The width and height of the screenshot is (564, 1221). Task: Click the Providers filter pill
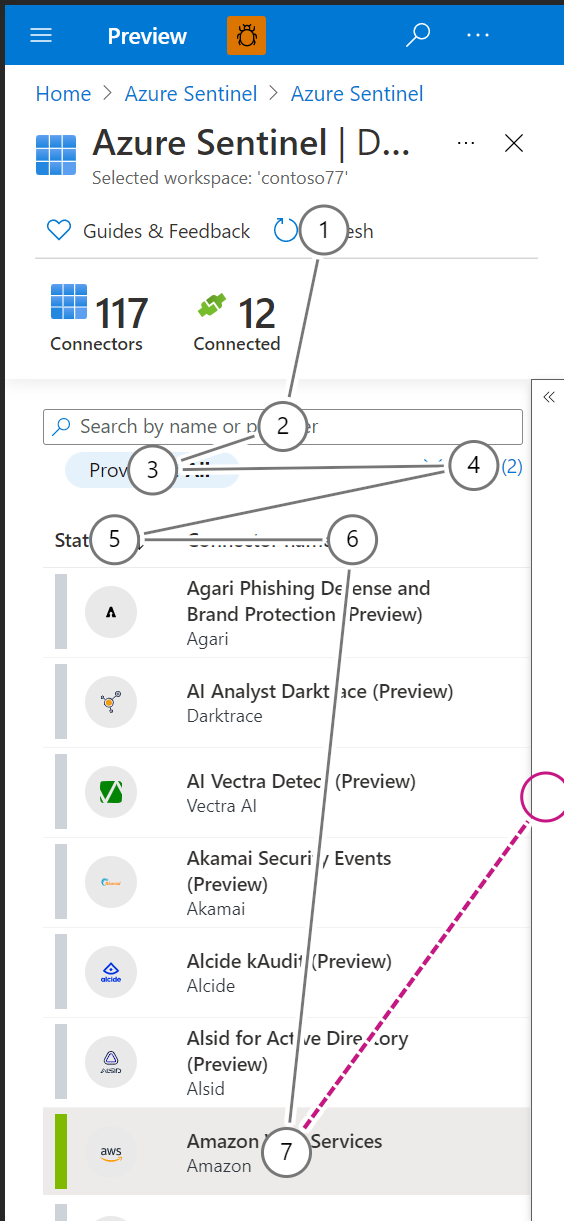152,470
